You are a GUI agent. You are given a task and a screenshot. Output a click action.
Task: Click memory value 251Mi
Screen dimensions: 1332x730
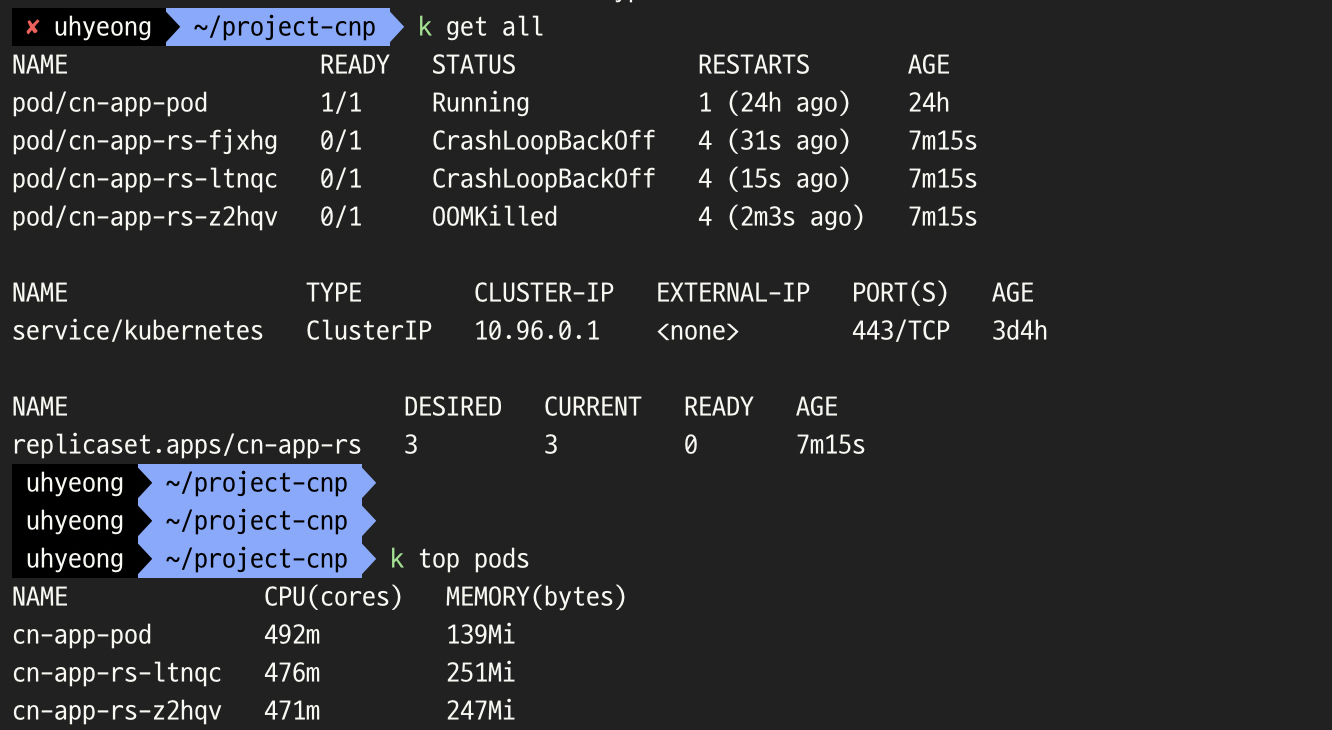[x=481, y=673]
